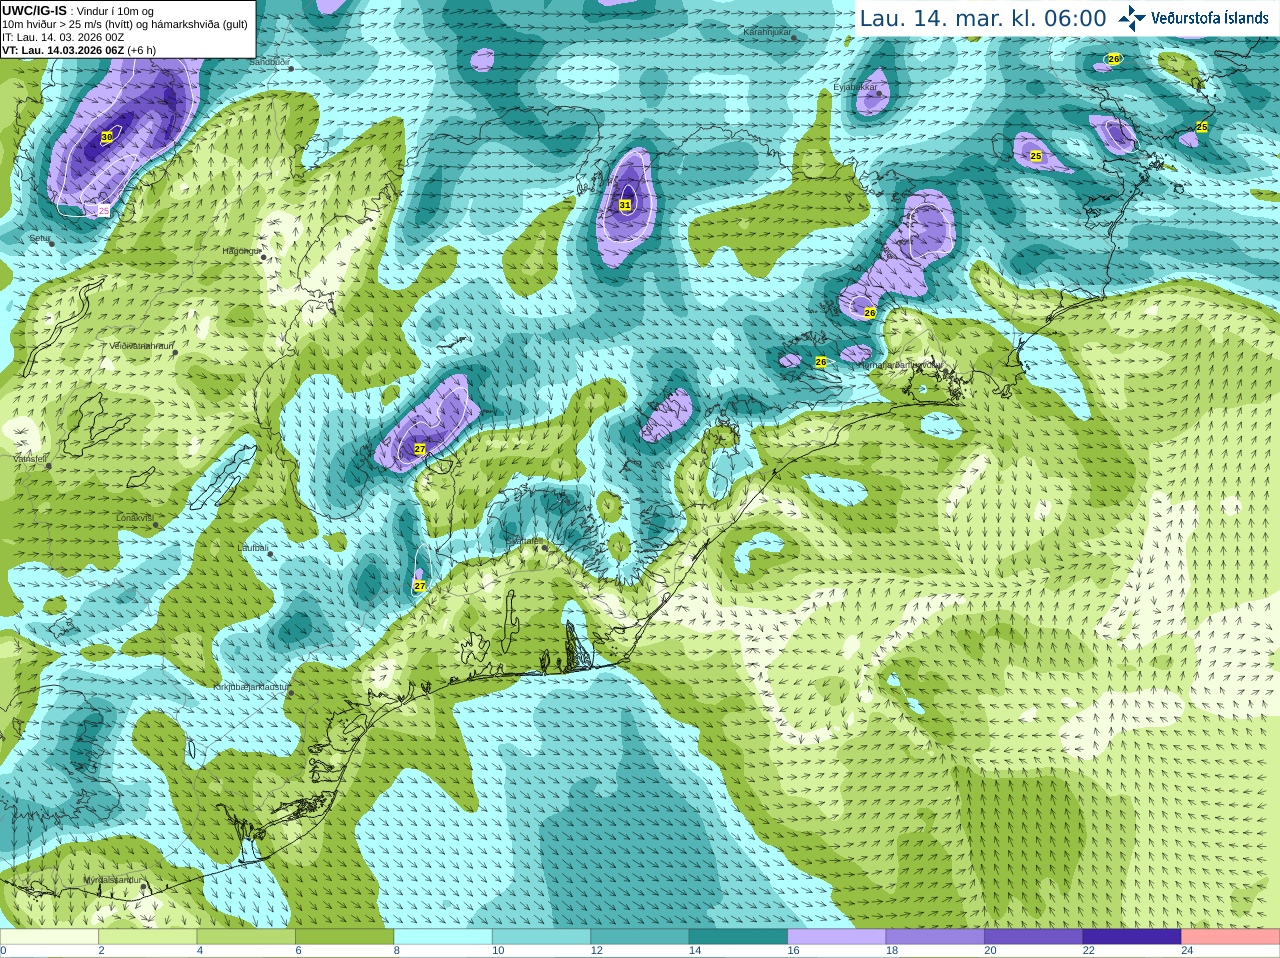
Task: Click the 'UWC/IG-IS' model title
Action: pyautogui.click(x=34, y=10)
